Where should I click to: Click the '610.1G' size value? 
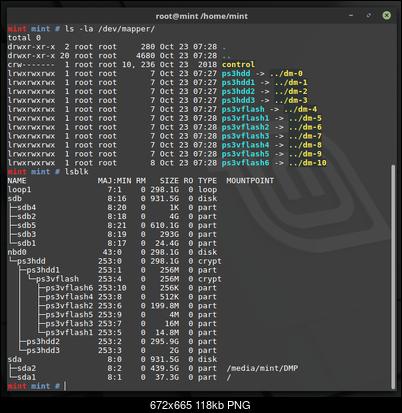coord(164,225)
